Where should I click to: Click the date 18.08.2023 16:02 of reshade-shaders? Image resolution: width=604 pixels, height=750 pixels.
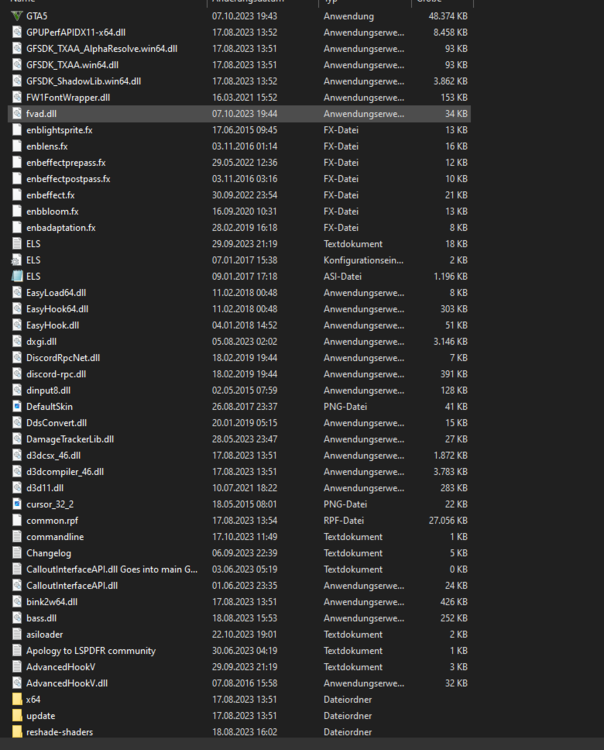[244, 732]
